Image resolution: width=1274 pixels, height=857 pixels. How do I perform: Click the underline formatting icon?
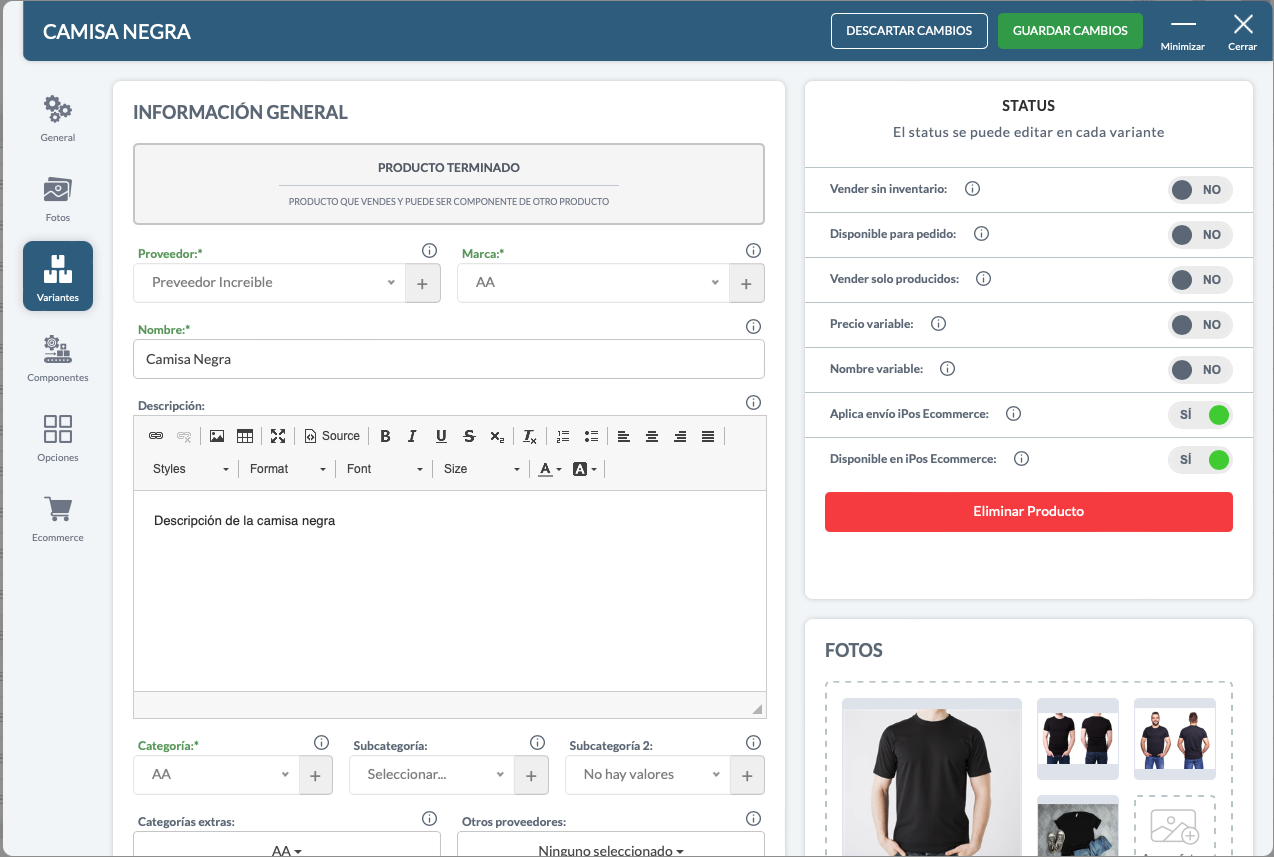[441, 436]
